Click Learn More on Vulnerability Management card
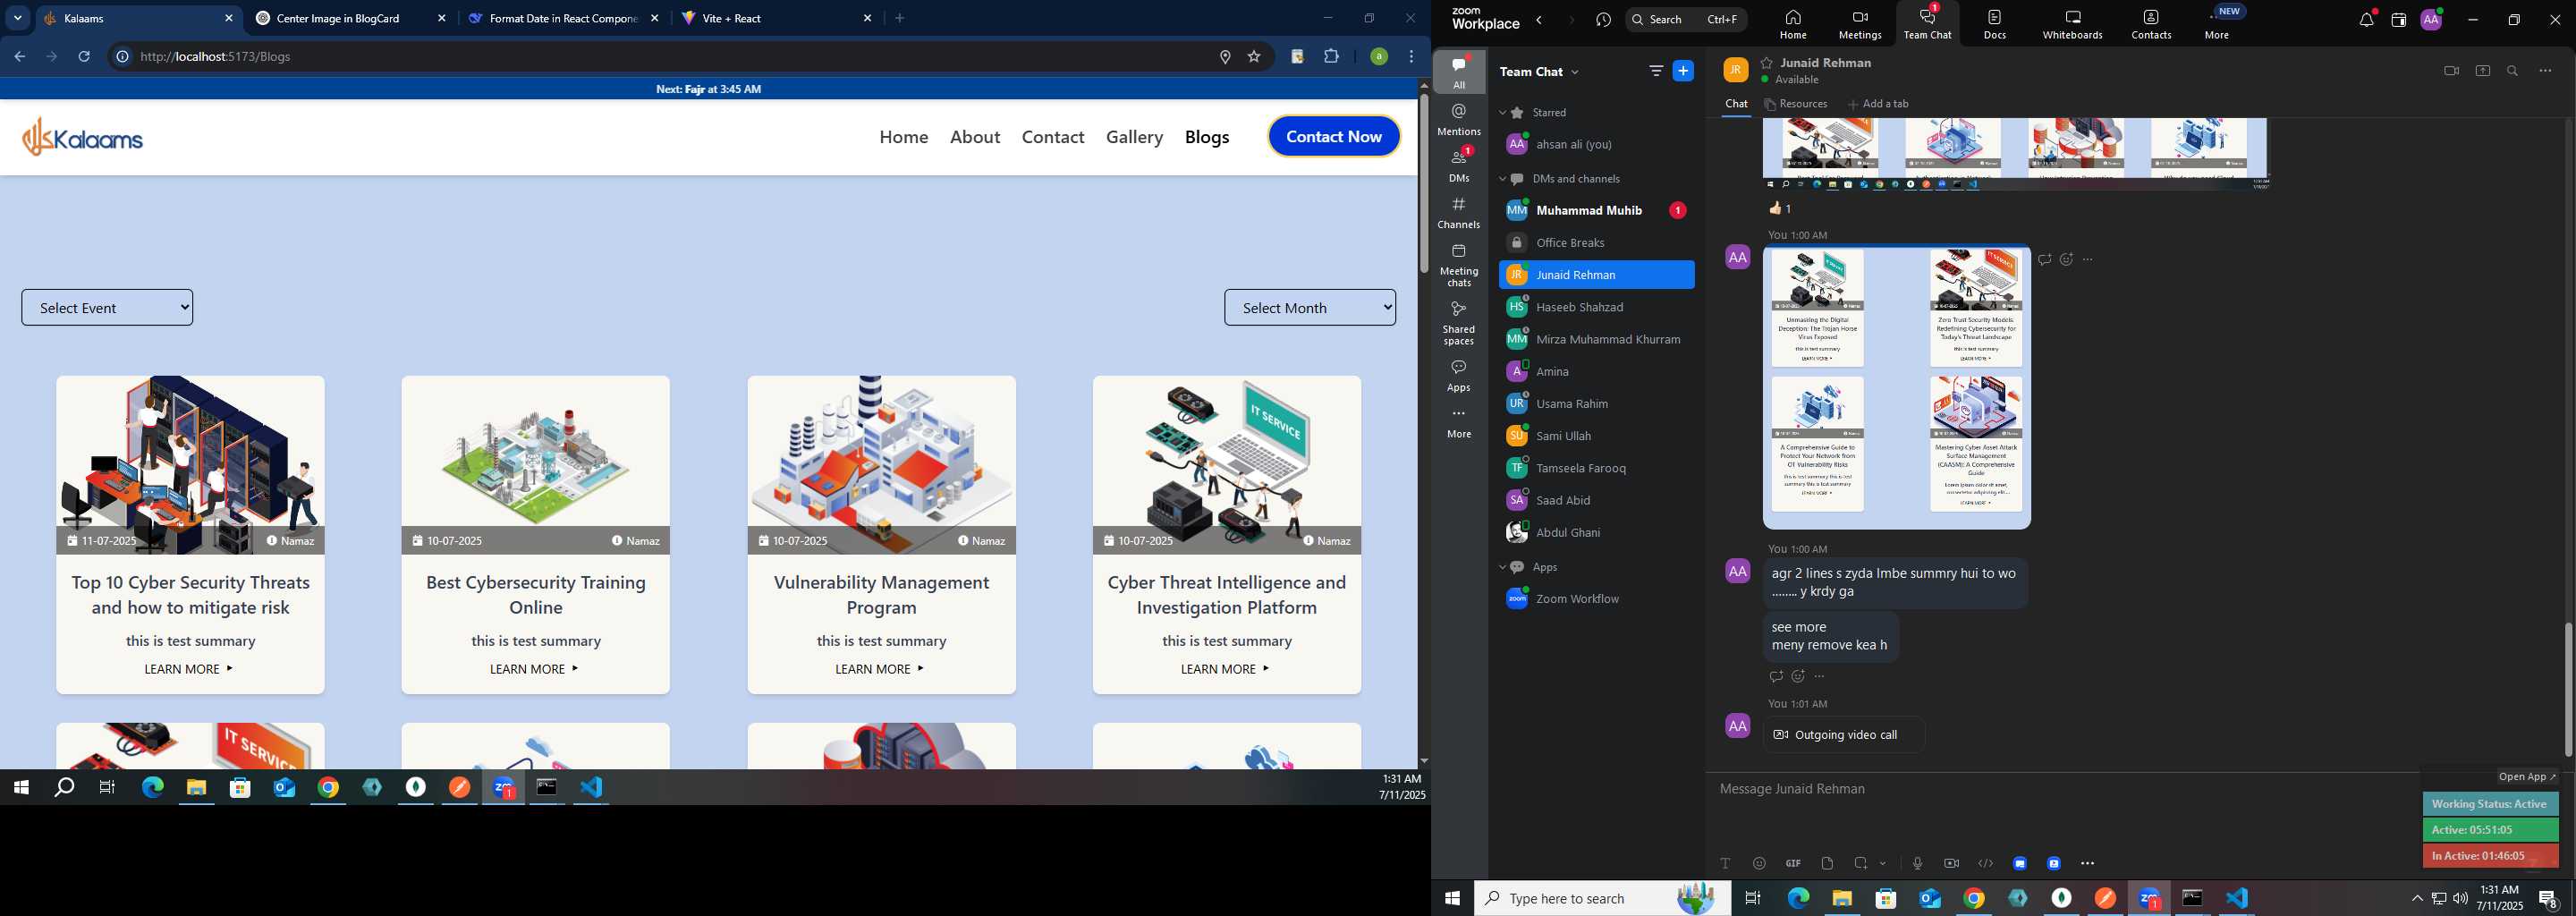 pos(880,669)
